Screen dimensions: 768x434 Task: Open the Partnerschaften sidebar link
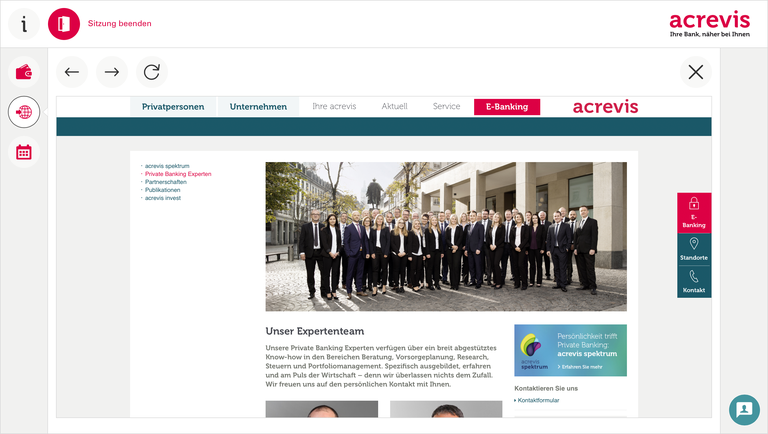(x=166, y=182)
